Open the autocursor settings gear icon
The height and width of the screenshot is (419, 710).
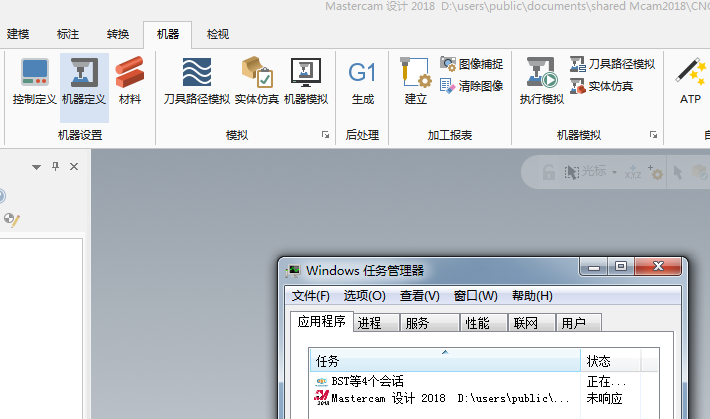point(655,172)
